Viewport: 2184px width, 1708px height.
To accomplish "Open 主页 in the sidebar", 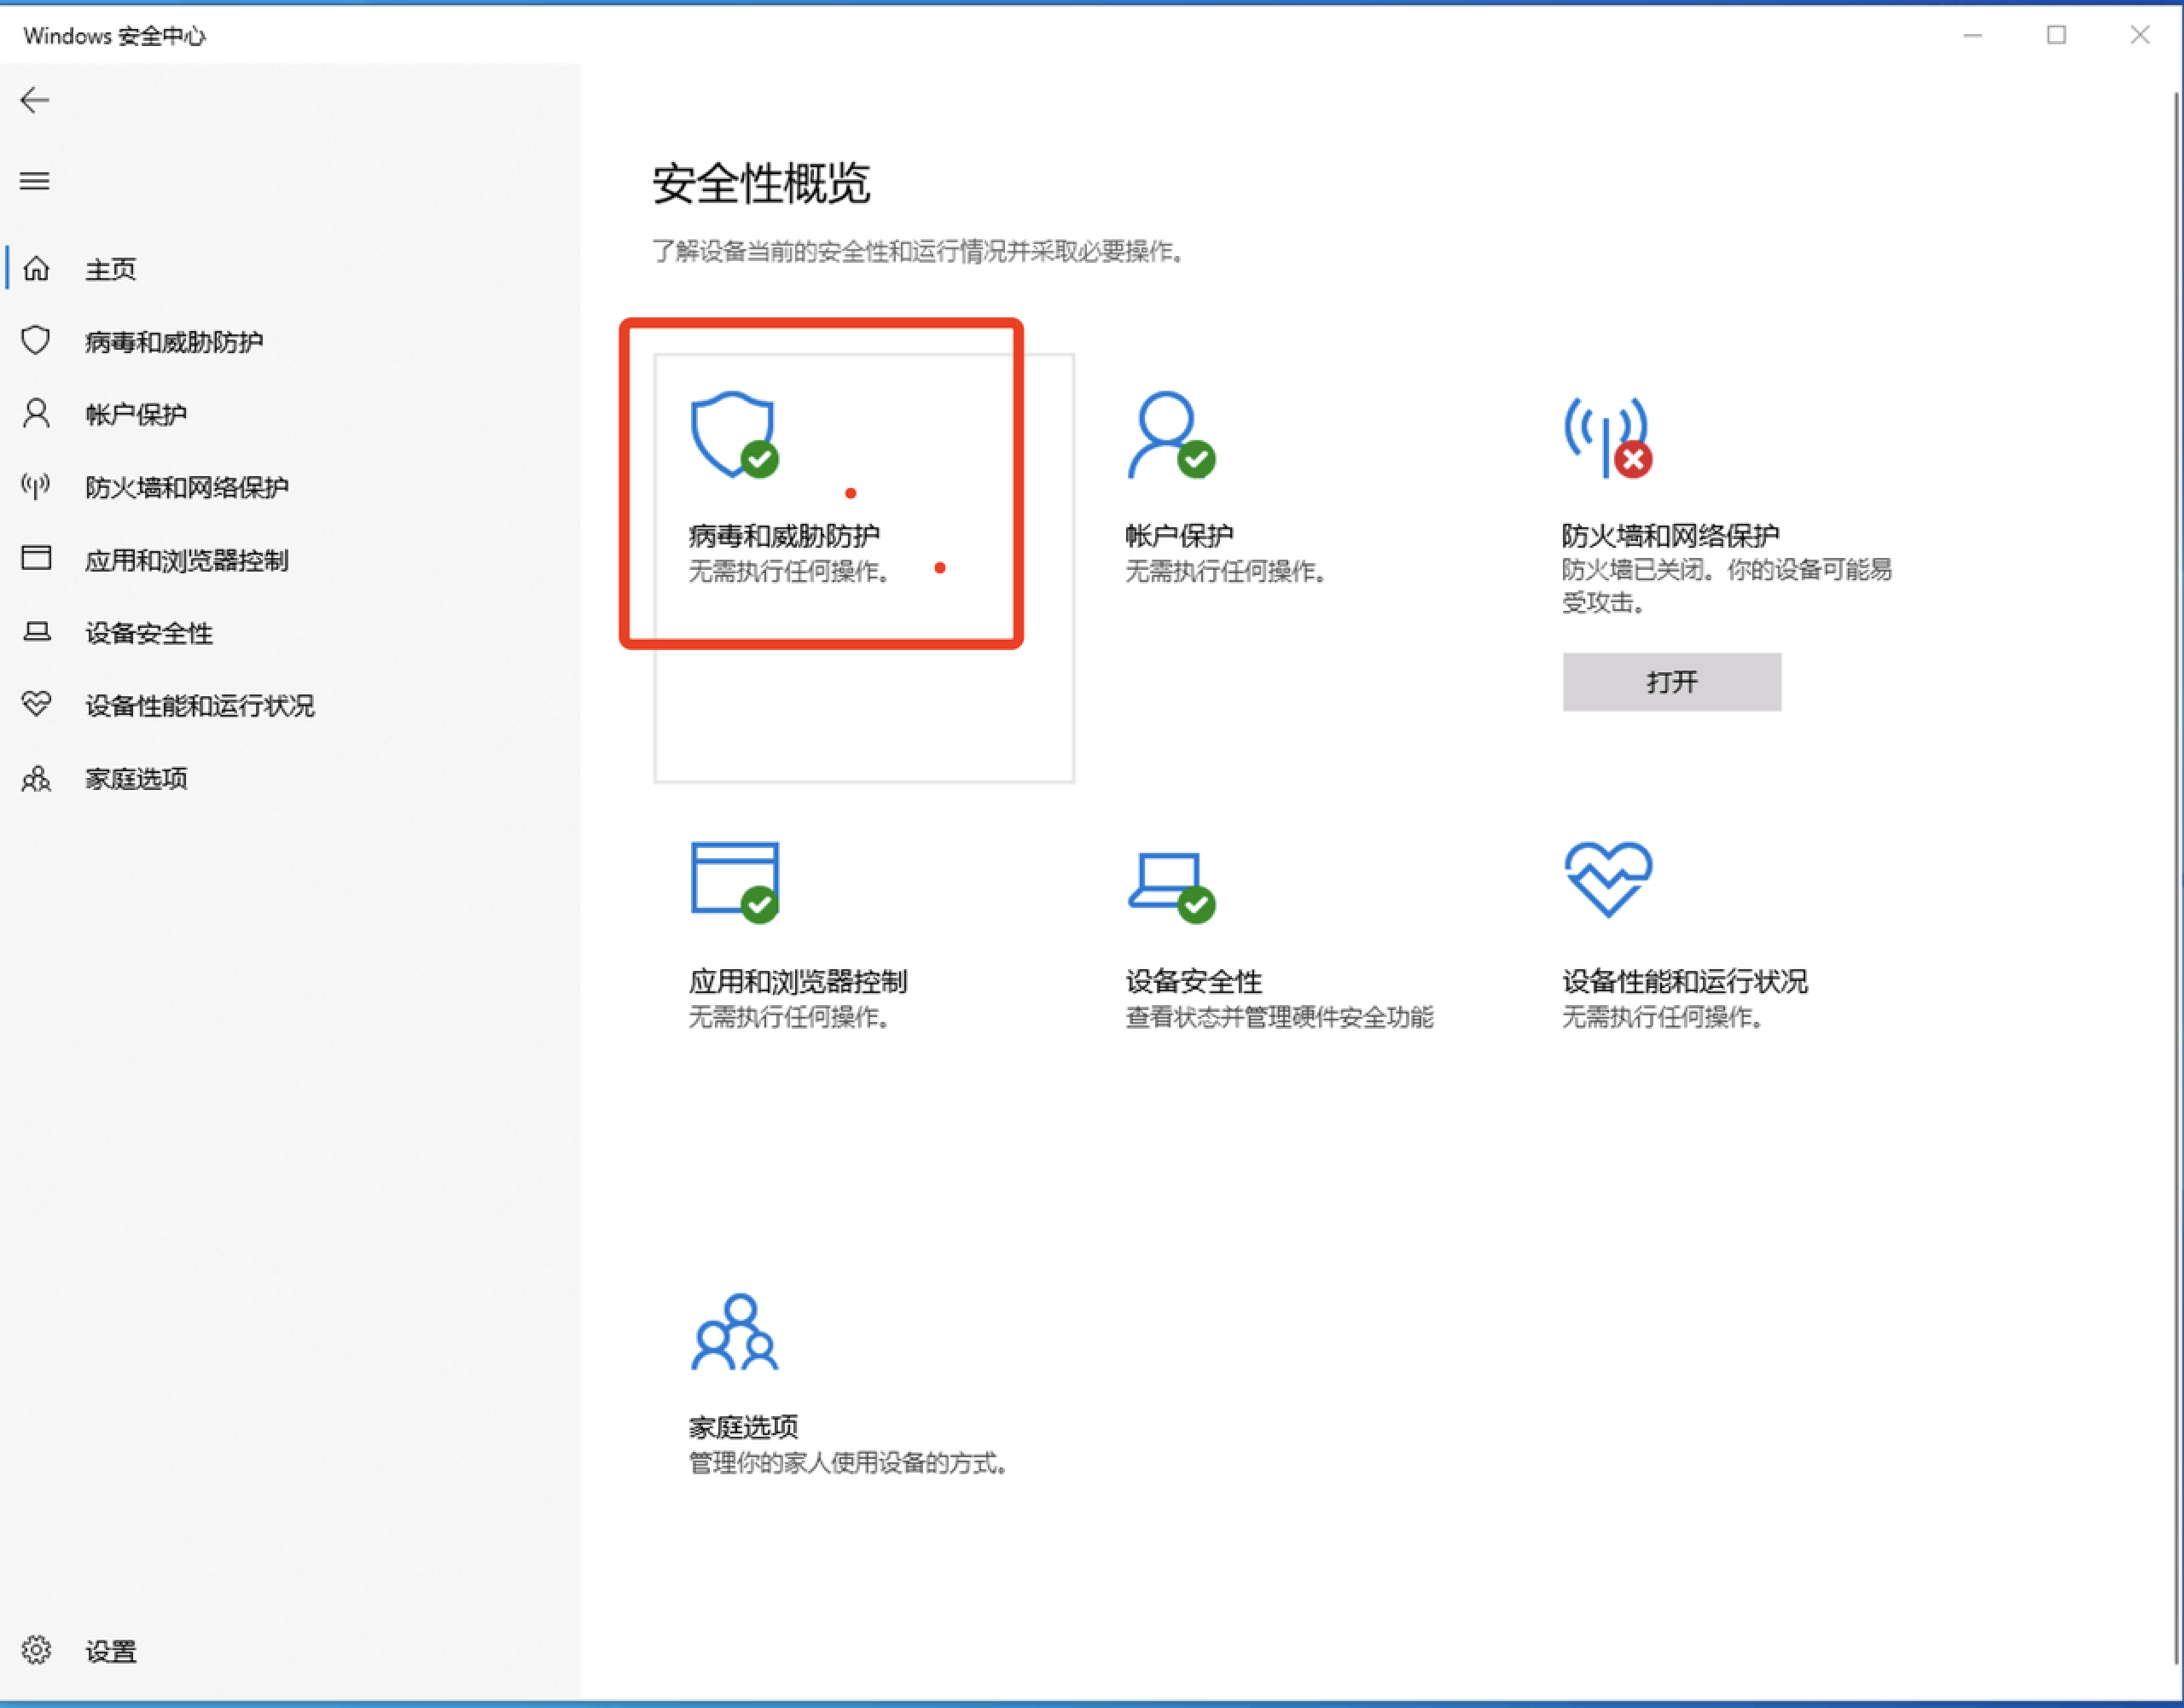I will click(x=290, y=269).
